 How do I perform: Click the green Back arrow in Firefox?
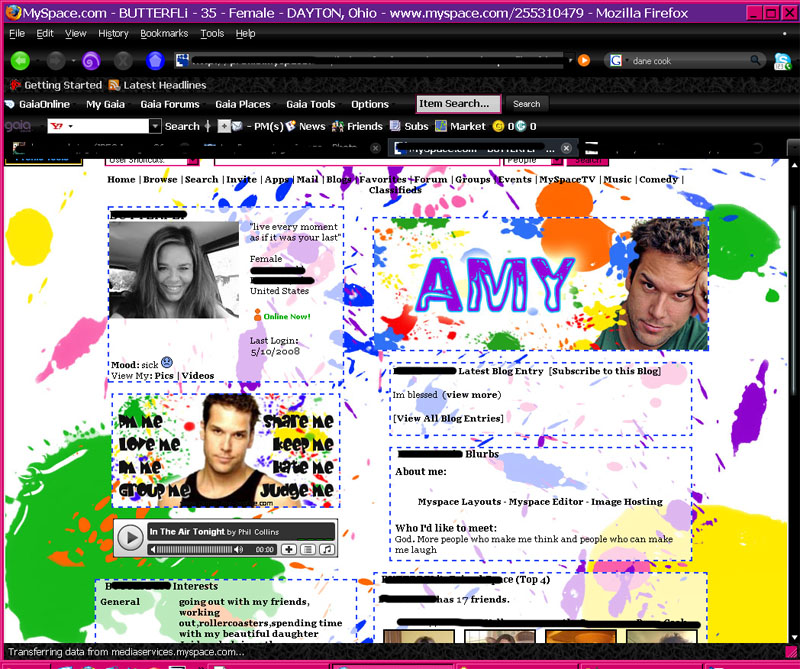19,60
